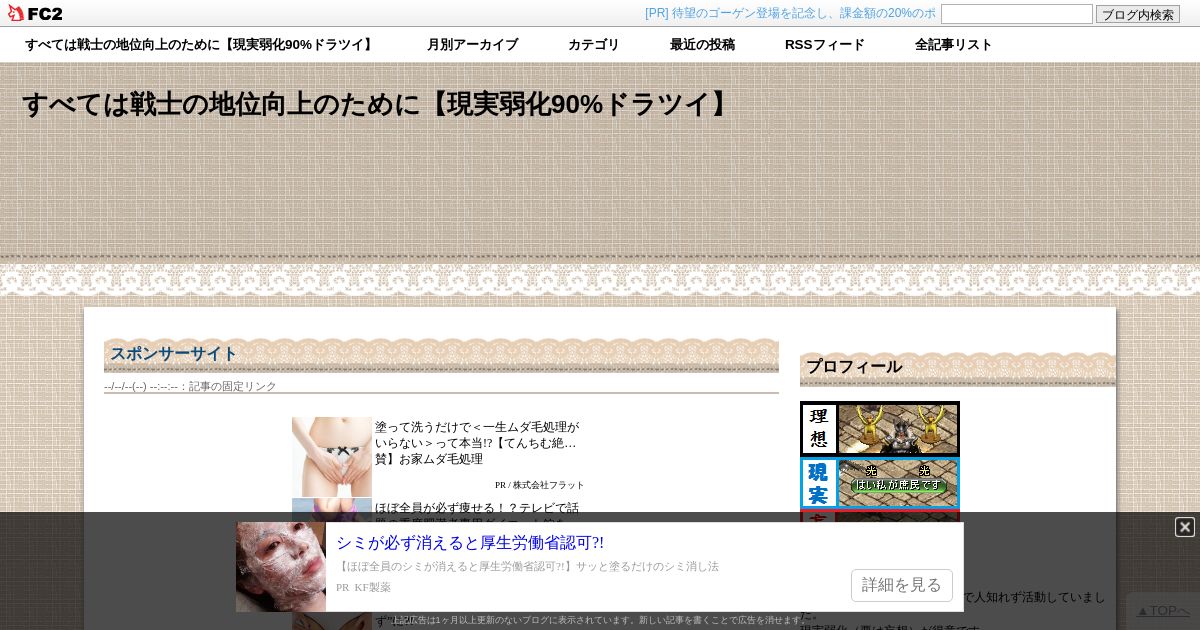Click the large blog header title
This screenshot has width=1200, height=630.
(x=379, y=104)
